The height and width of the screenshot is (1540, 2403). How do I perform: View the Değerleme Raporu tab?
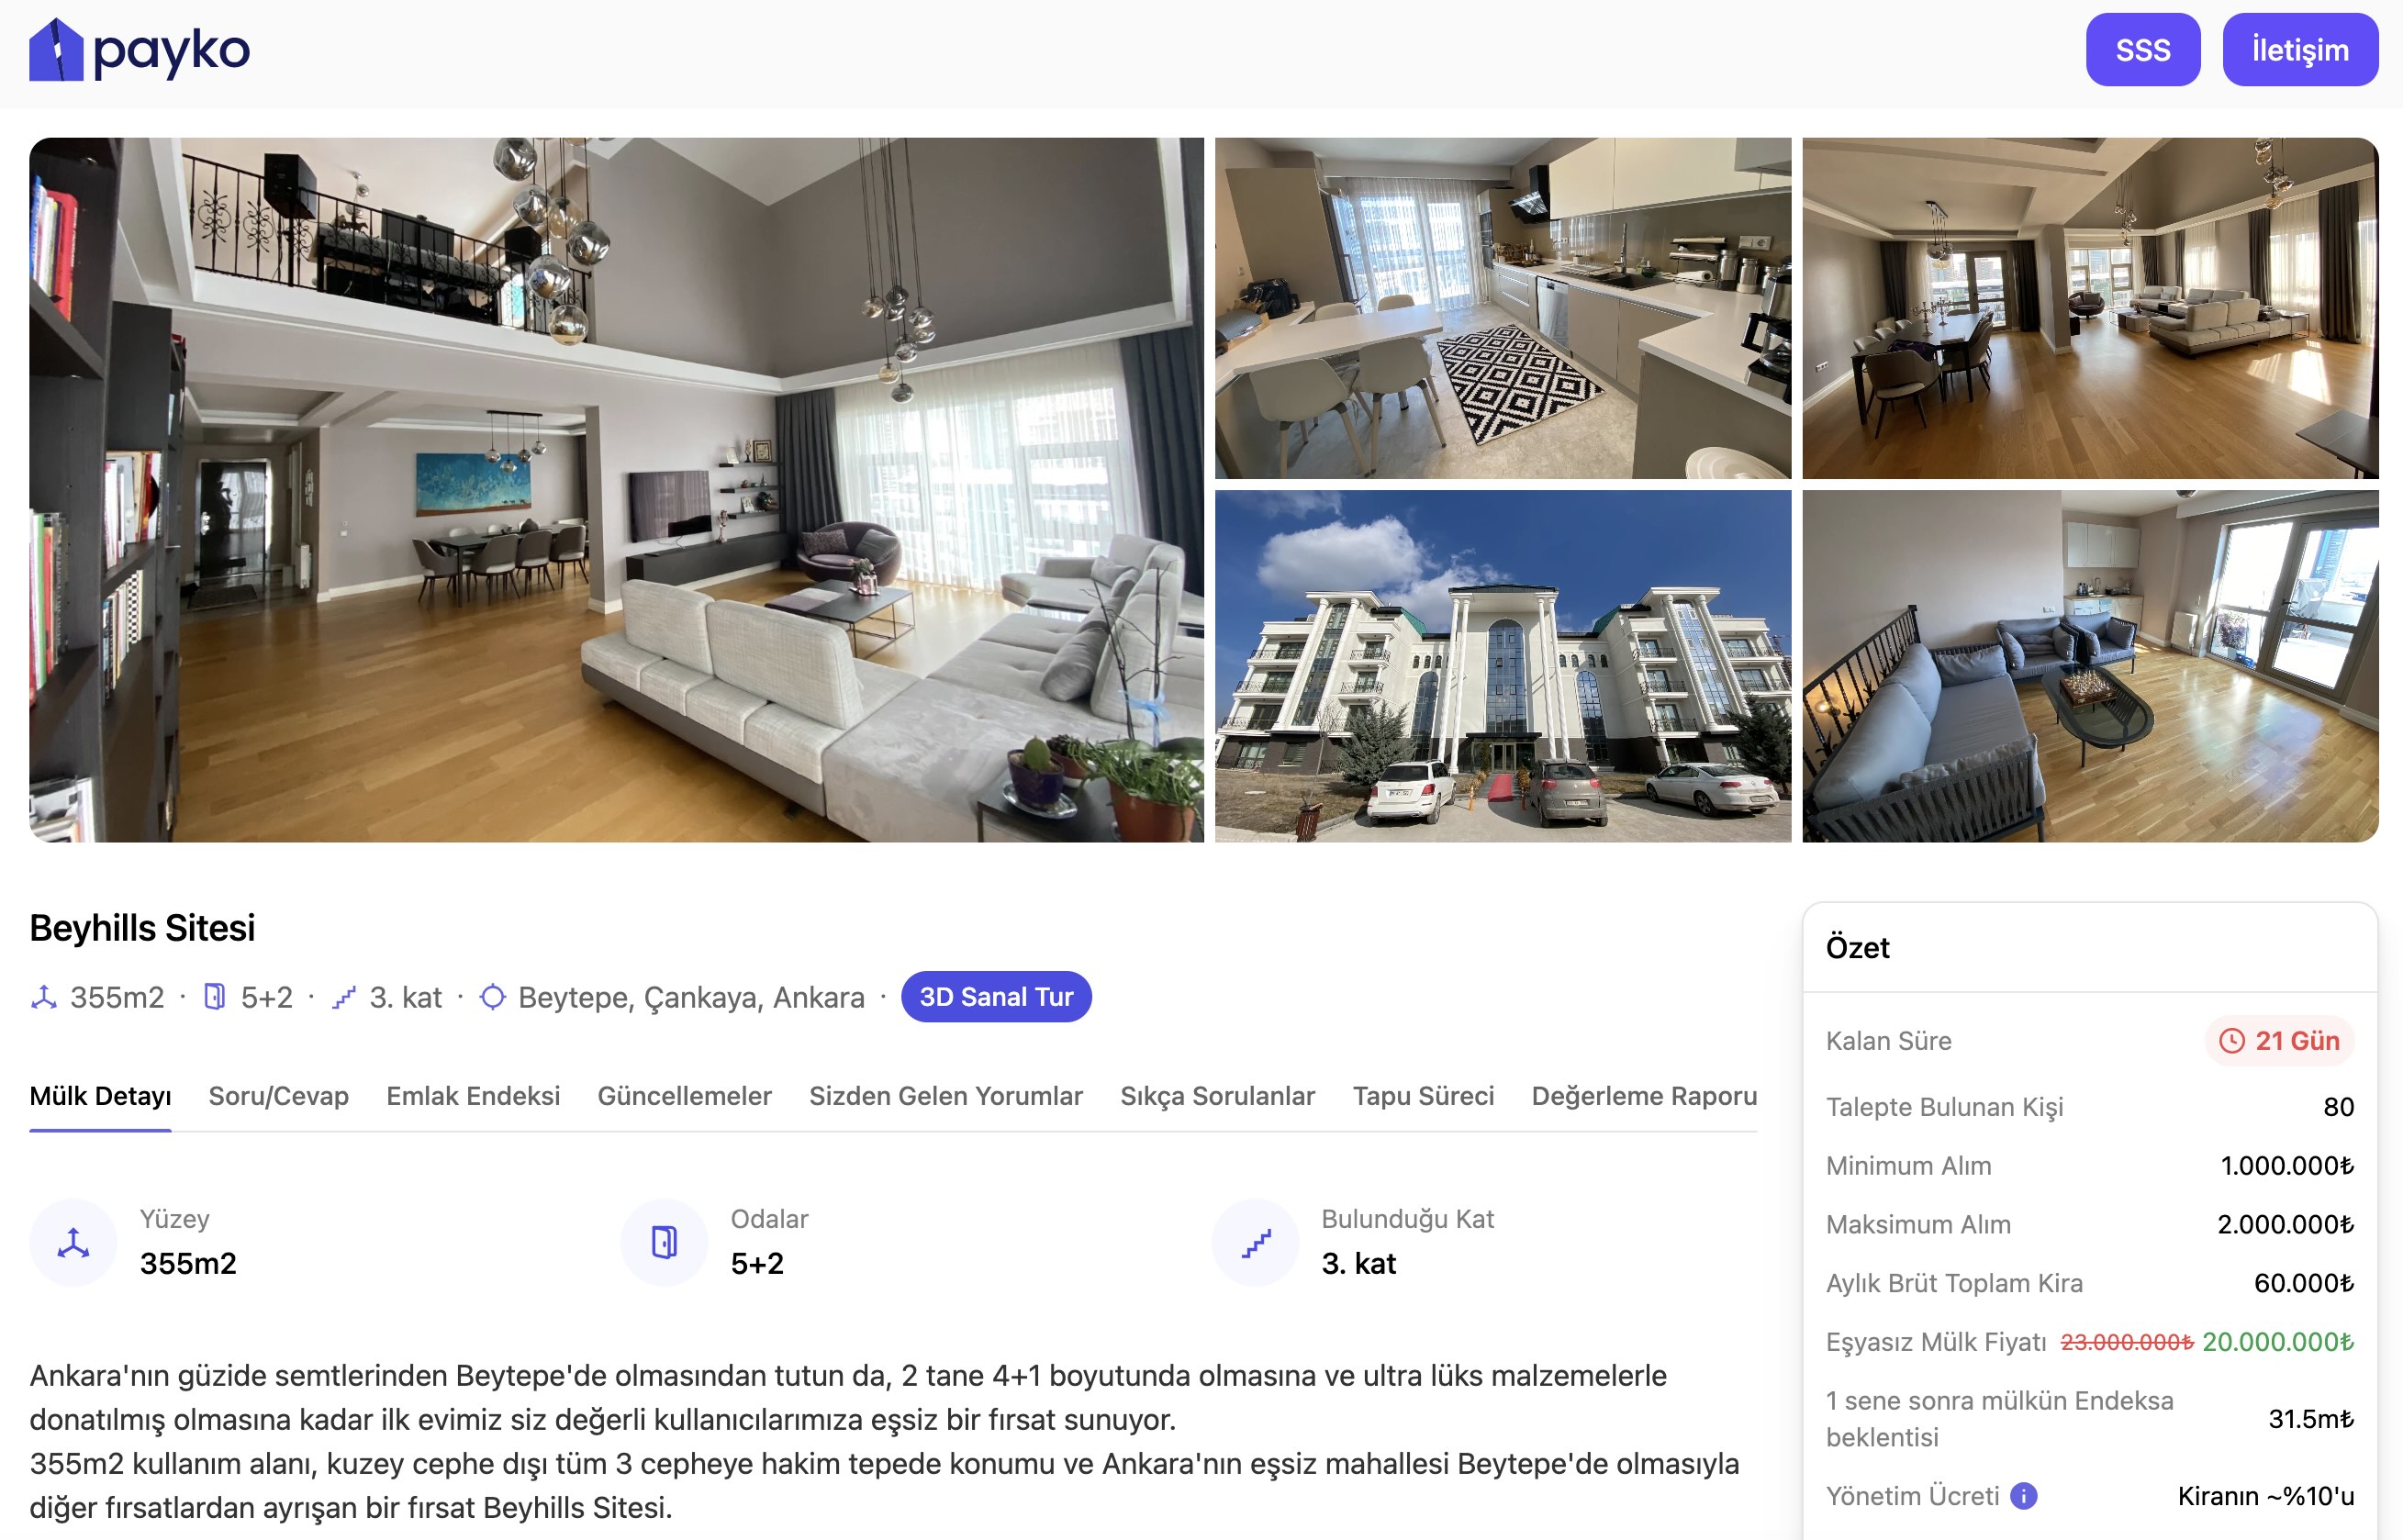pyautogui.click(x=1644, y=1096)
